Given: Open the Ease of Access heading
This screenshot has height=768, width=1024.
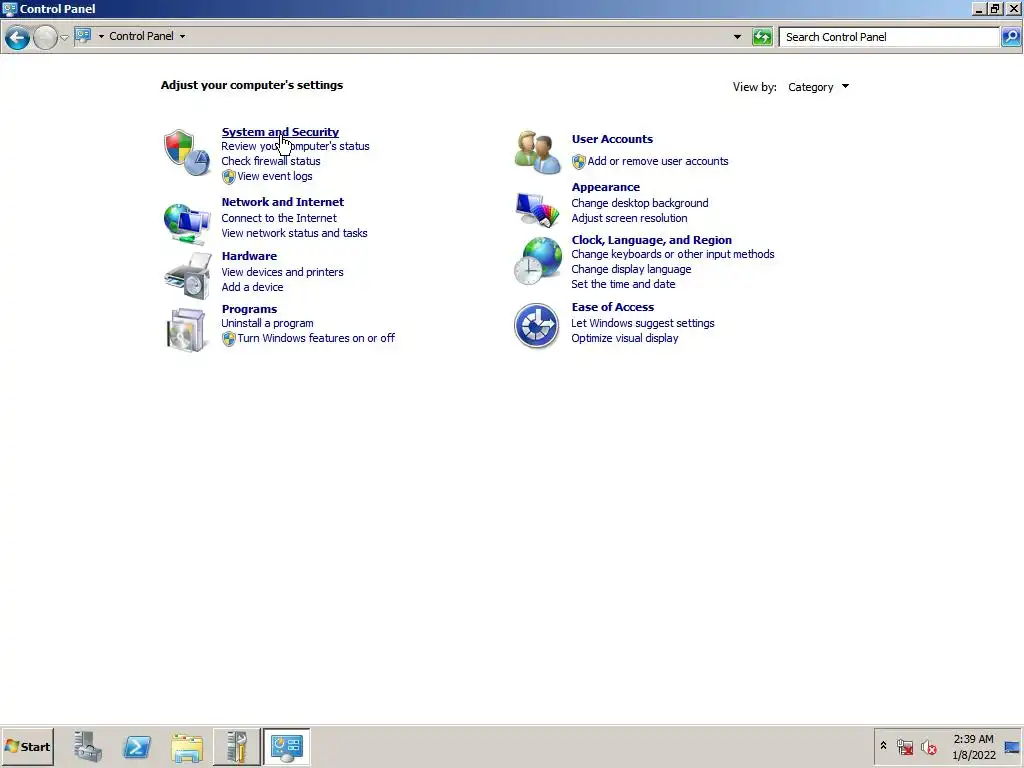Looking at the screenshot, I should tap(613, 307).
